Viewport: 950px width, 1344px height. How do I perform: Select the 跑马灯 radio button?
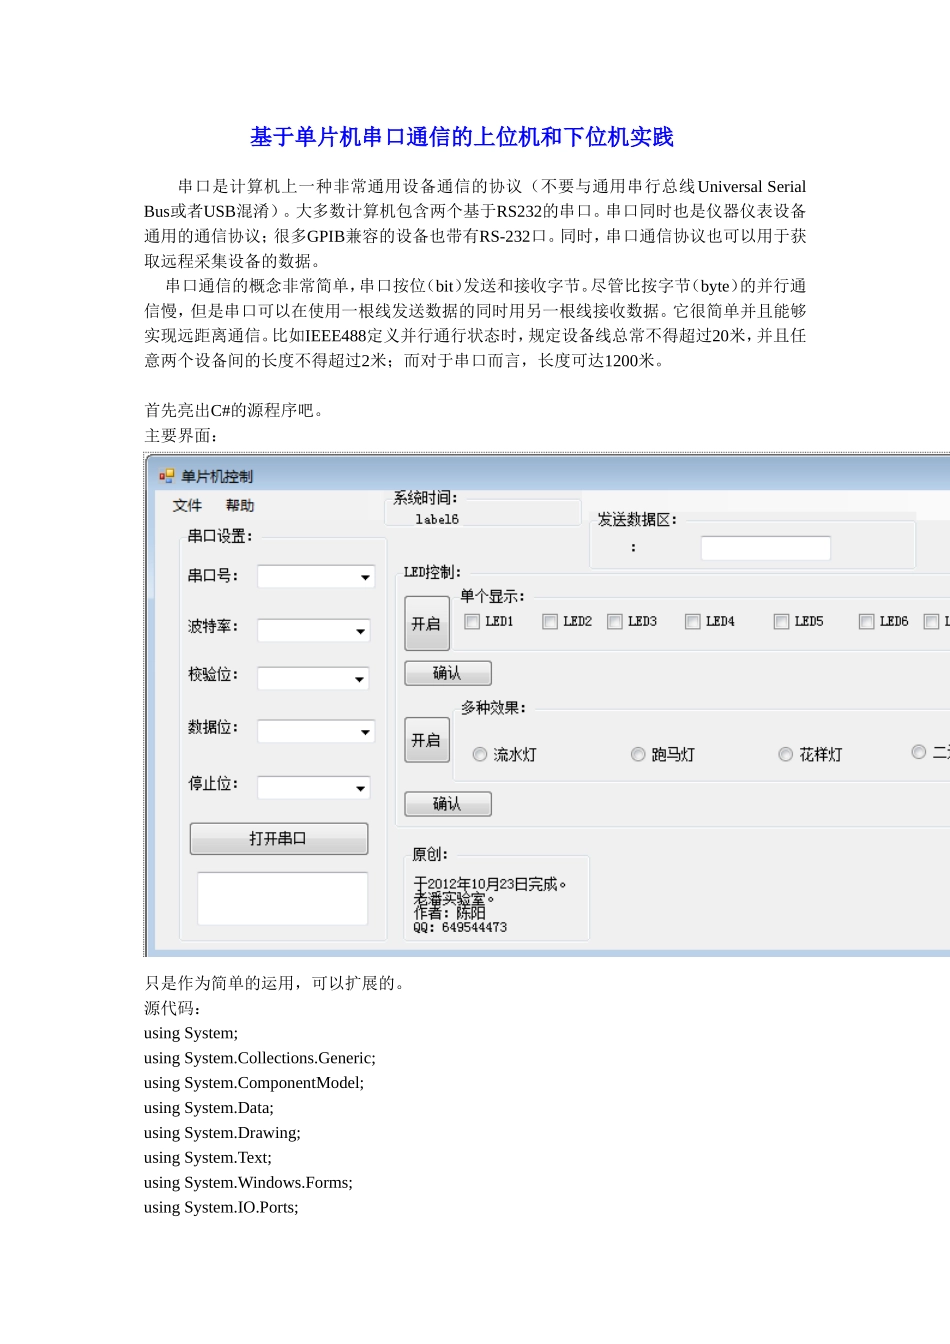point(638,755)
